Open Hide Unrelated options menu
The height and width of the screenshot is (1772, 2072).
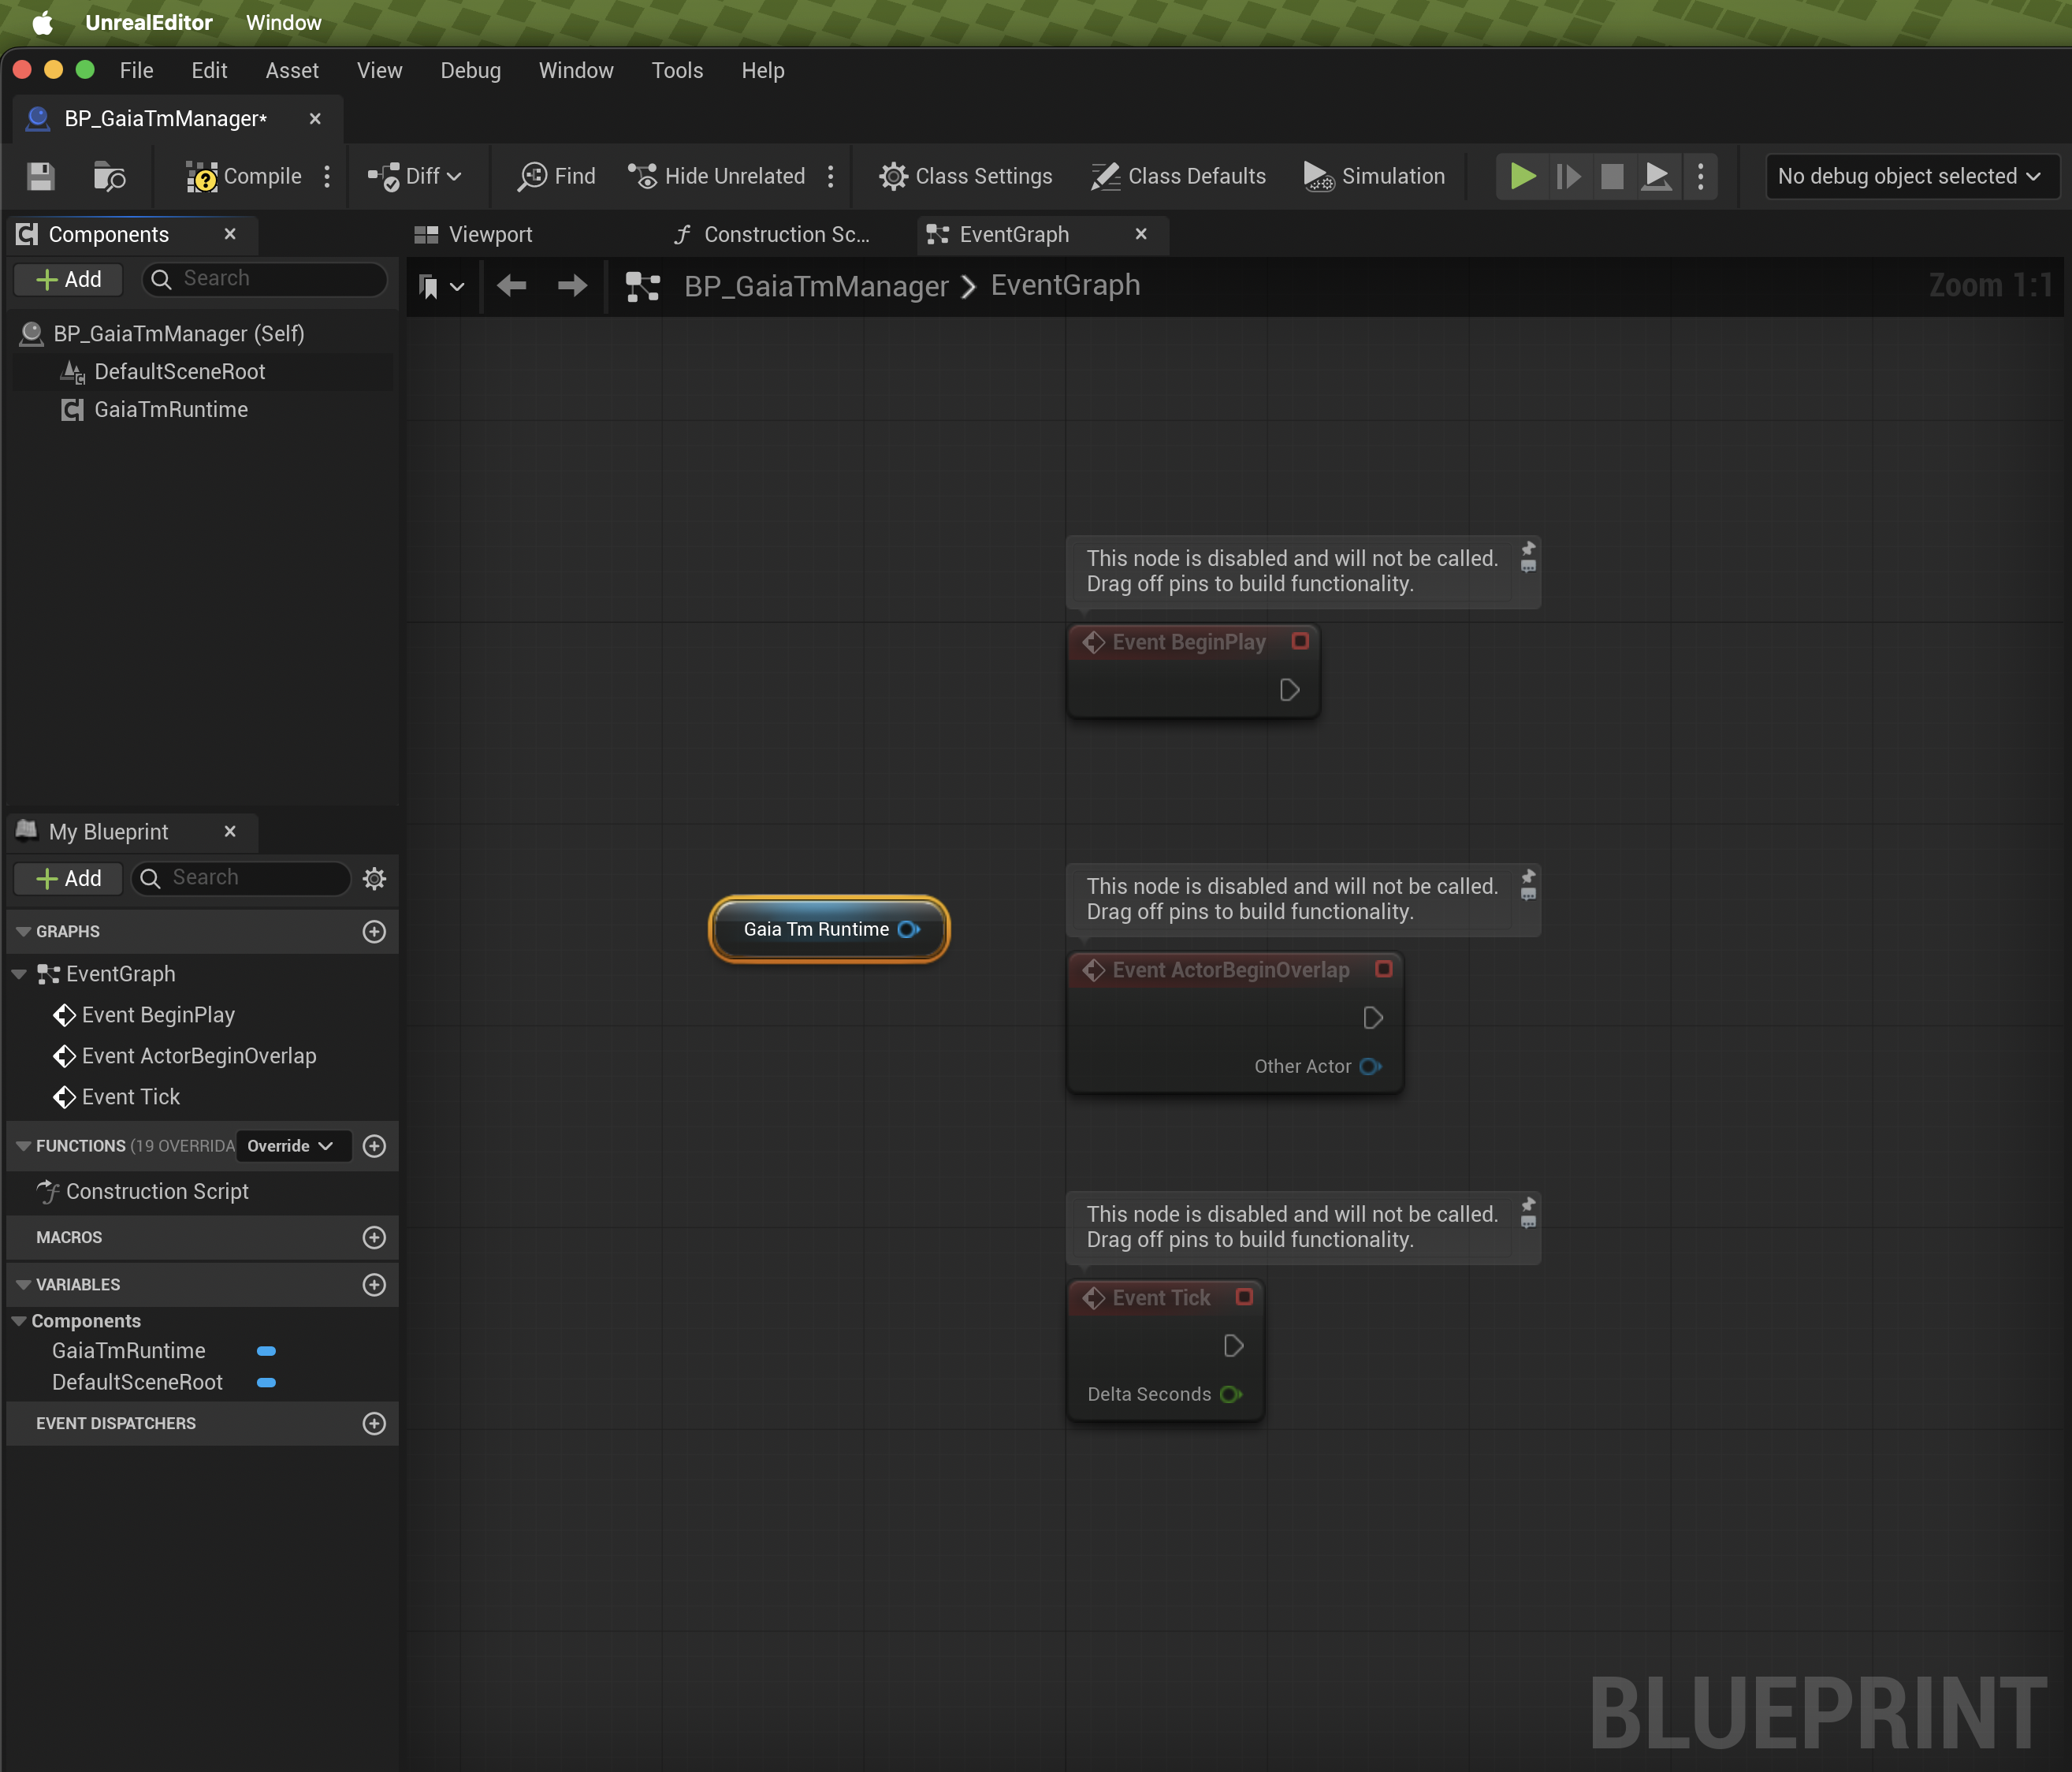click(x=830, y=177)
